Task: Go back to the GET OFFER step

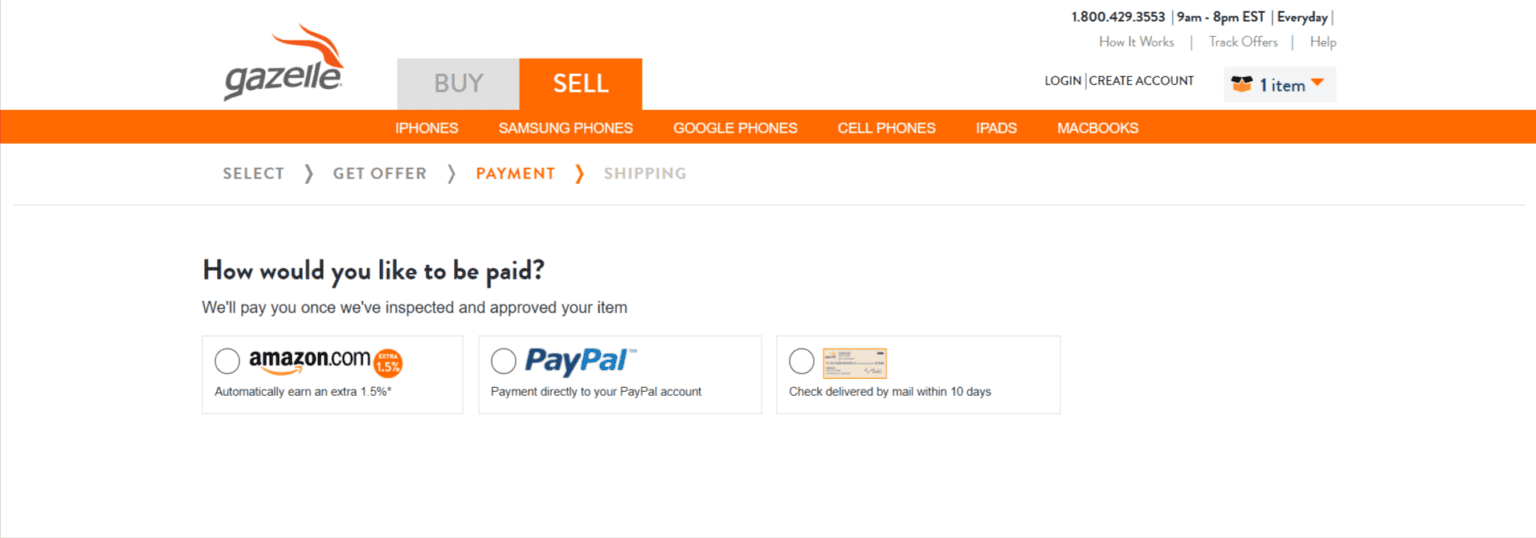Action: 380,174
